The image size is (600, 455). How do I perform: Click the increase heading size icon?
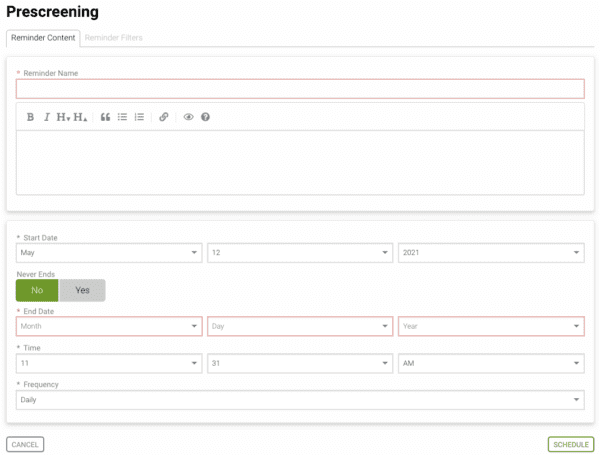coord(80,117)
